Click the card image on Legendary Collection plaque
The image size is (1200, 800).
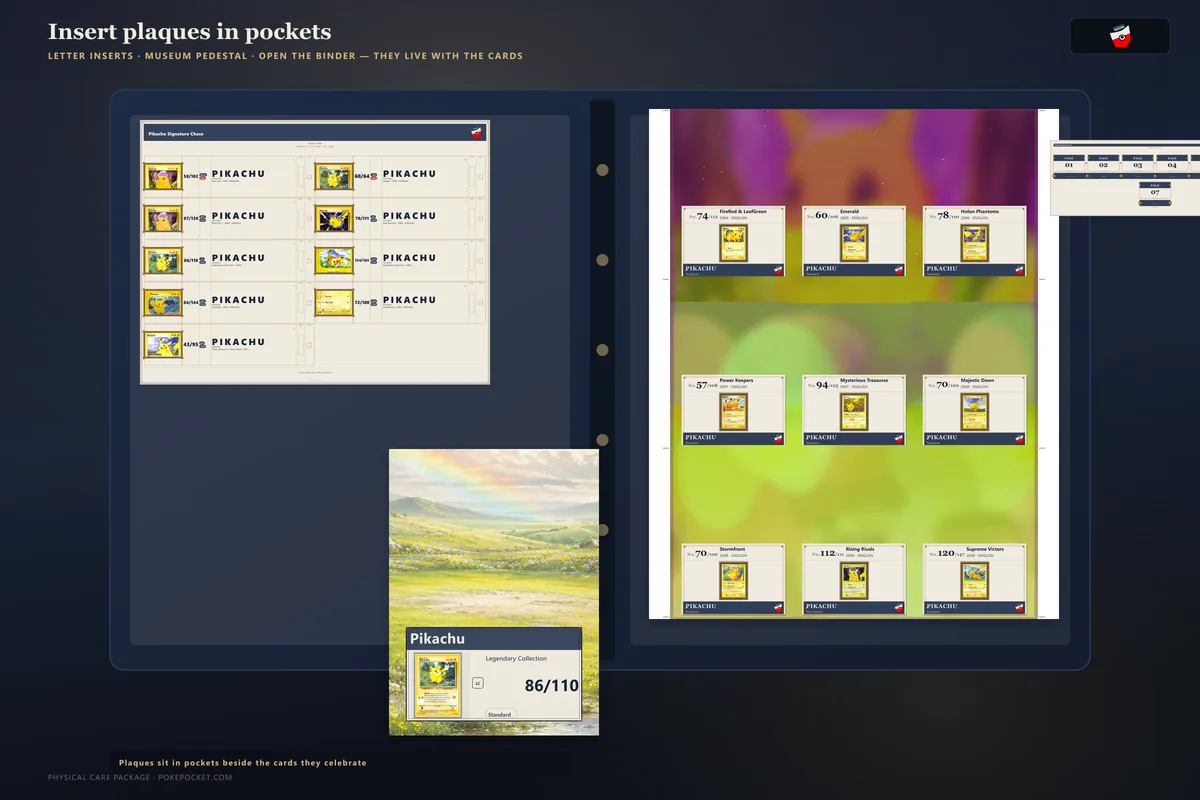coord(437,684)
